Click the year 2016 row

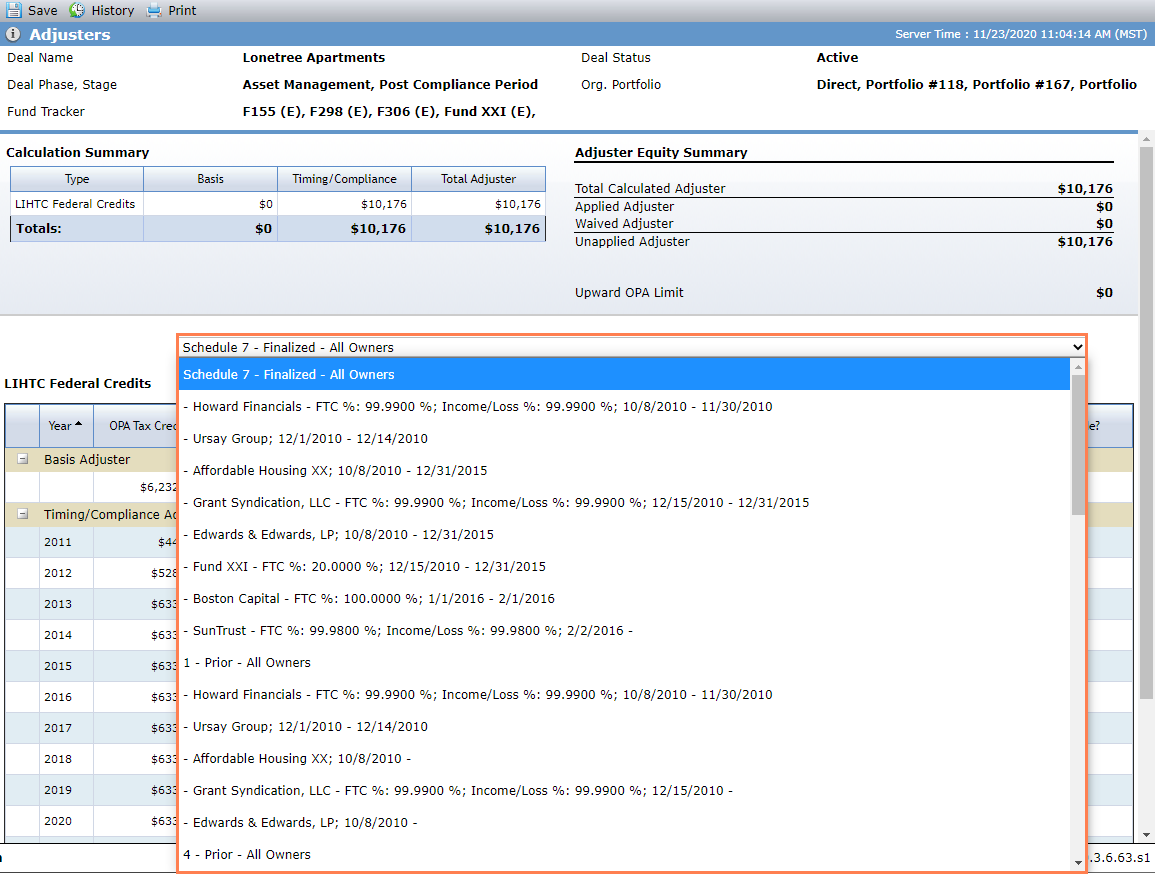point(91,697)
